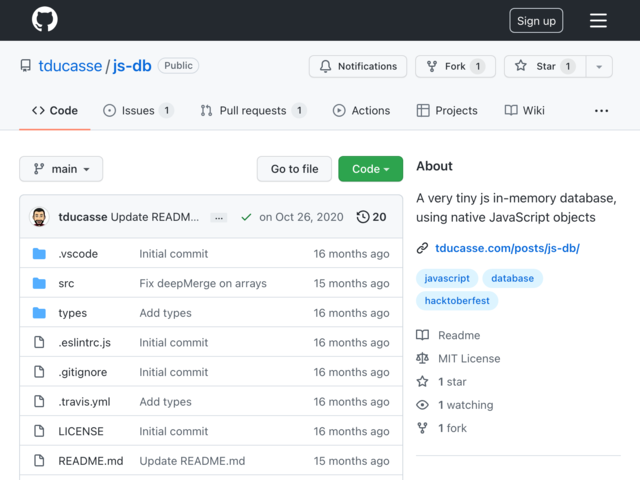640x480 pixels.
Task: Click the types folder icon
Action: (39, 313)
